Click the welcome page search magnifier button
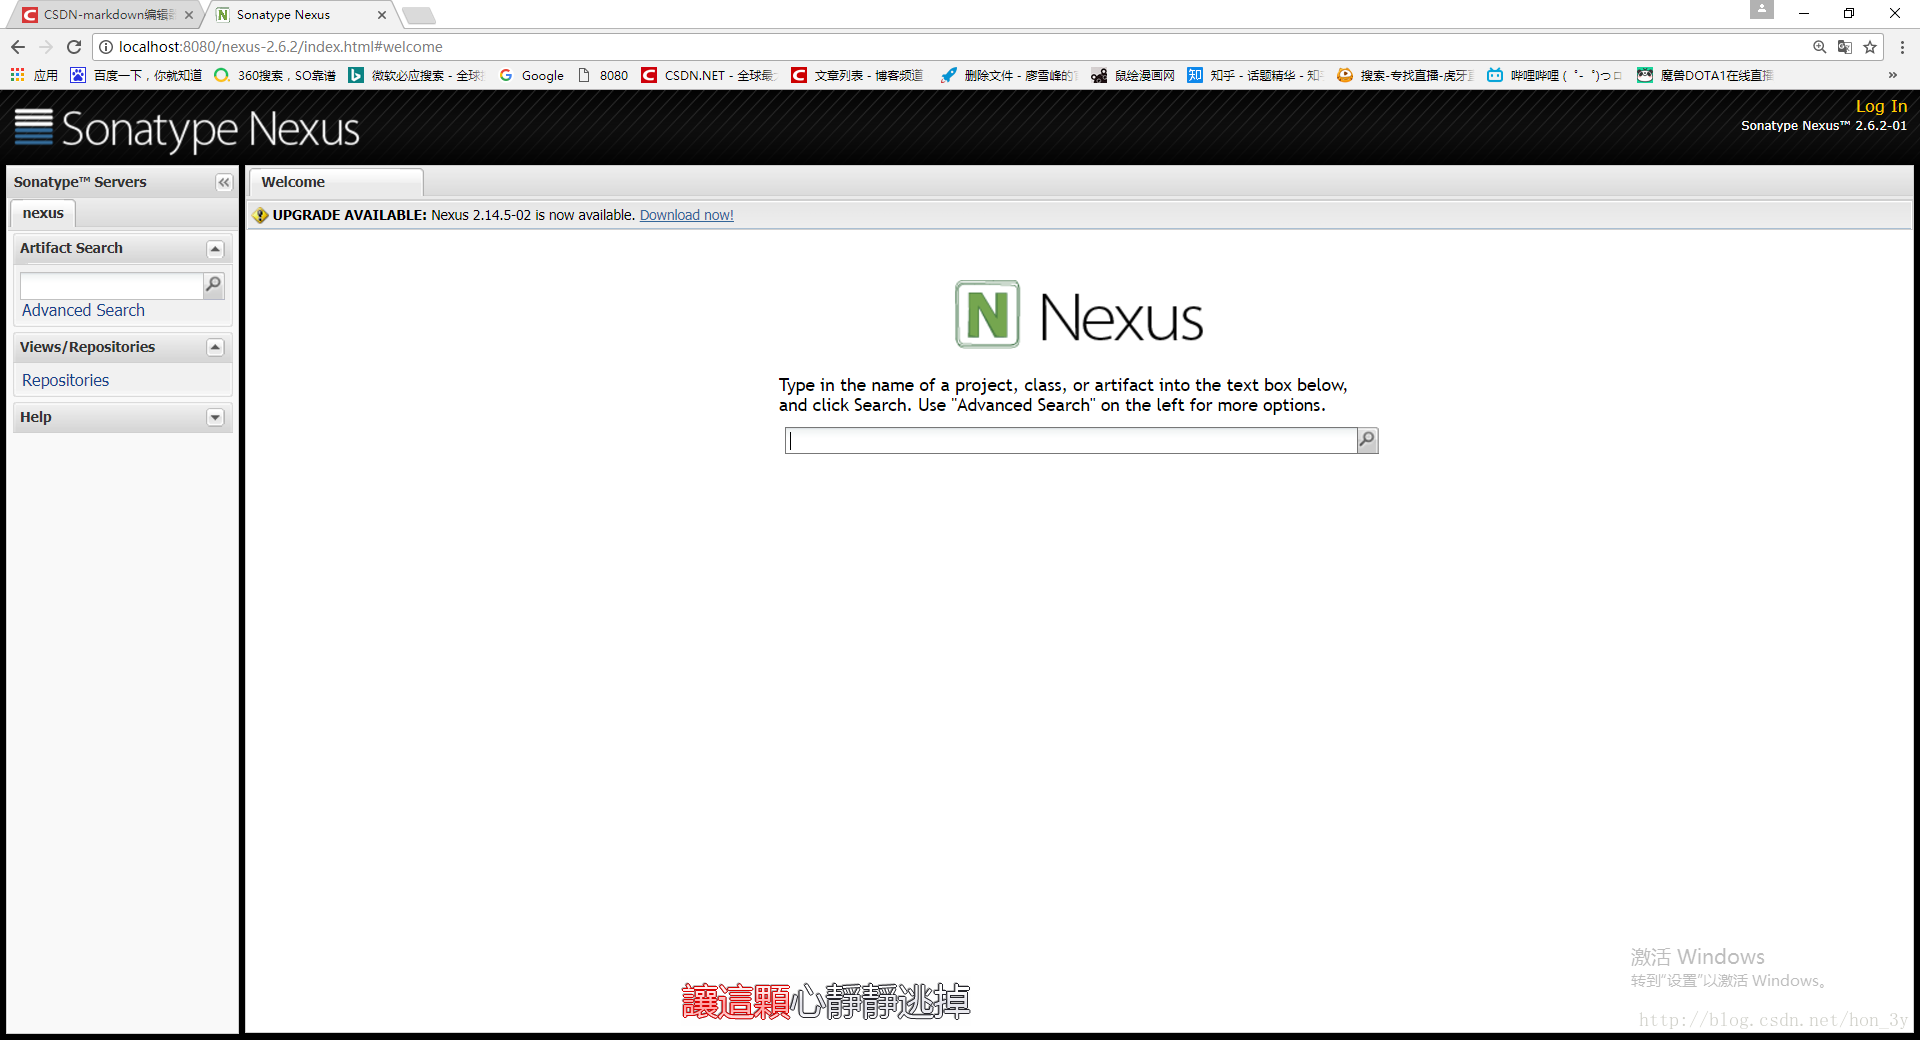This screenshot has width=1920, height=1040. click(x=1367, y=440)
